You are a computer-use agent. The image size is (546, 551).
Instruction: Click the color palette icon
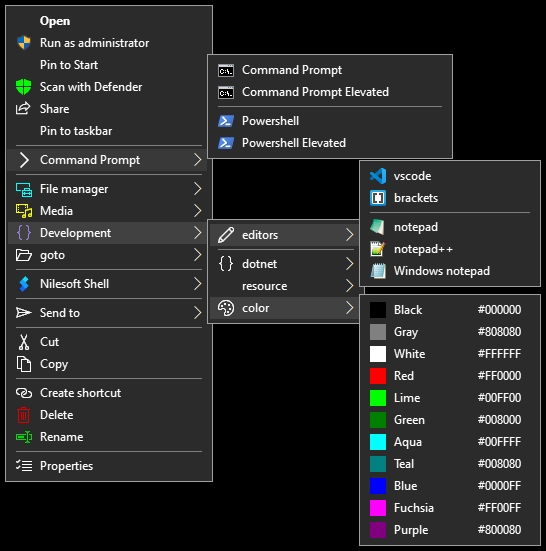click(x=226, y=308)
